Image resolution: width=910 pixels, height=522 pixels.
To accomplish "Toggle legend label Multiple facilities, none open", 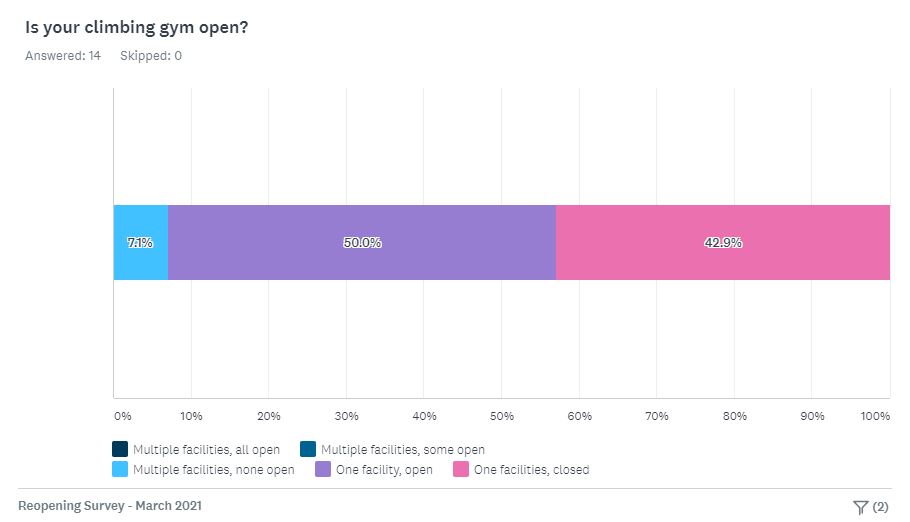I will pyautogui.click(x=213, y=470).
